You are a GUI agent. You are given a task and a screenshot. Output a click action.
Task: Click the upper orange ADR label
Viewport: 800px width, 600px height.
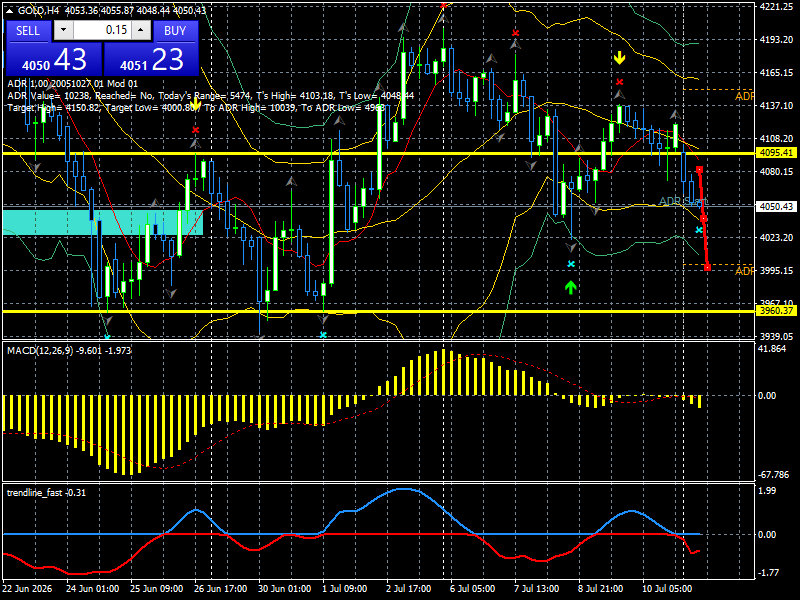tap(744, 96)
